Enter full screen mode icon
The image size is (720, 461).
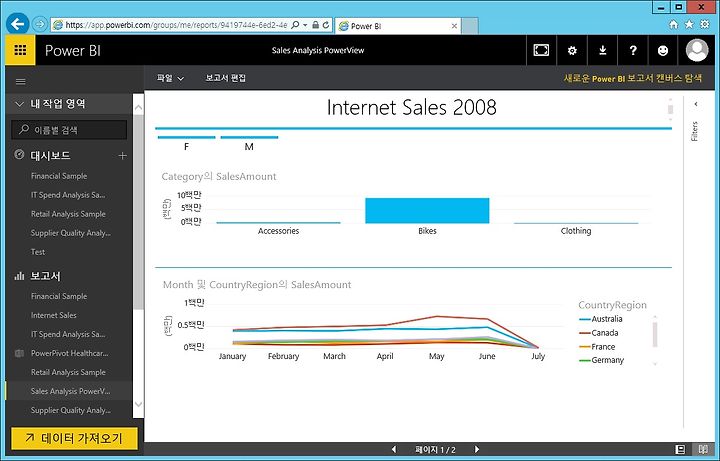pos(541,50)
